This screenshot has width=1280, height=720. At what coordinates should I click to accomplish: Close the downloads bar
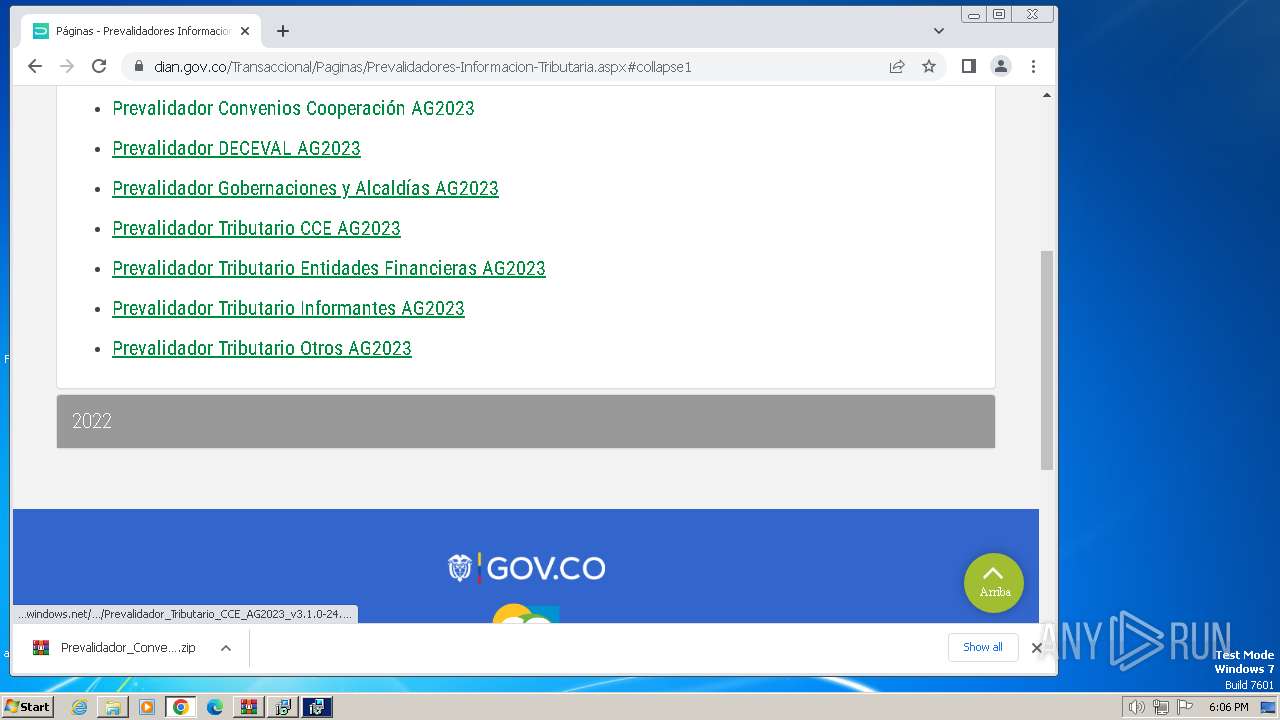click(x=1037, y=648)
